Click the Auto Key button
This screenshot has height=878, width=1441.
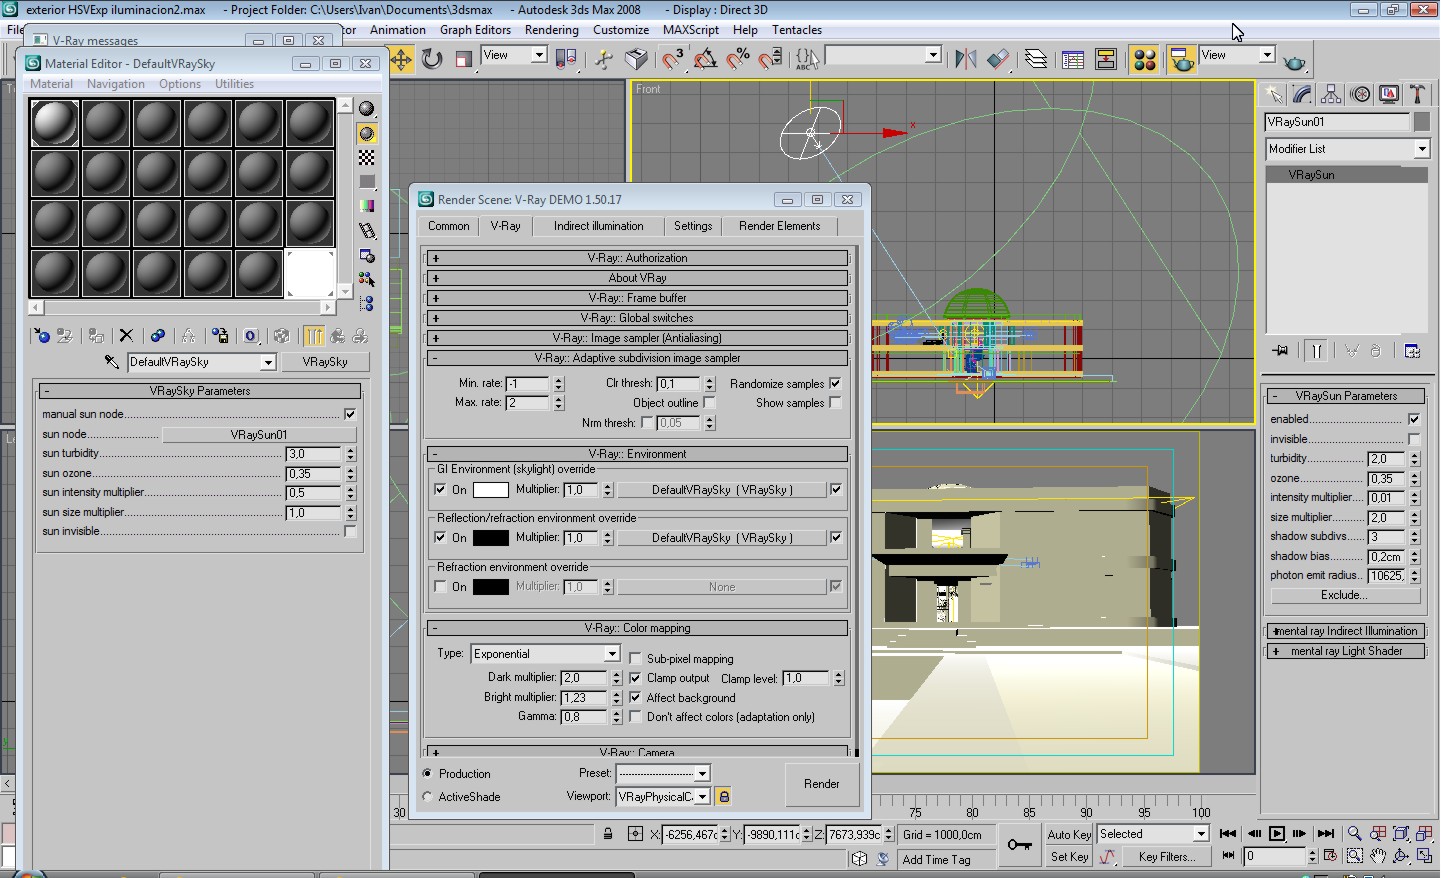click(x=1069, y=834)
